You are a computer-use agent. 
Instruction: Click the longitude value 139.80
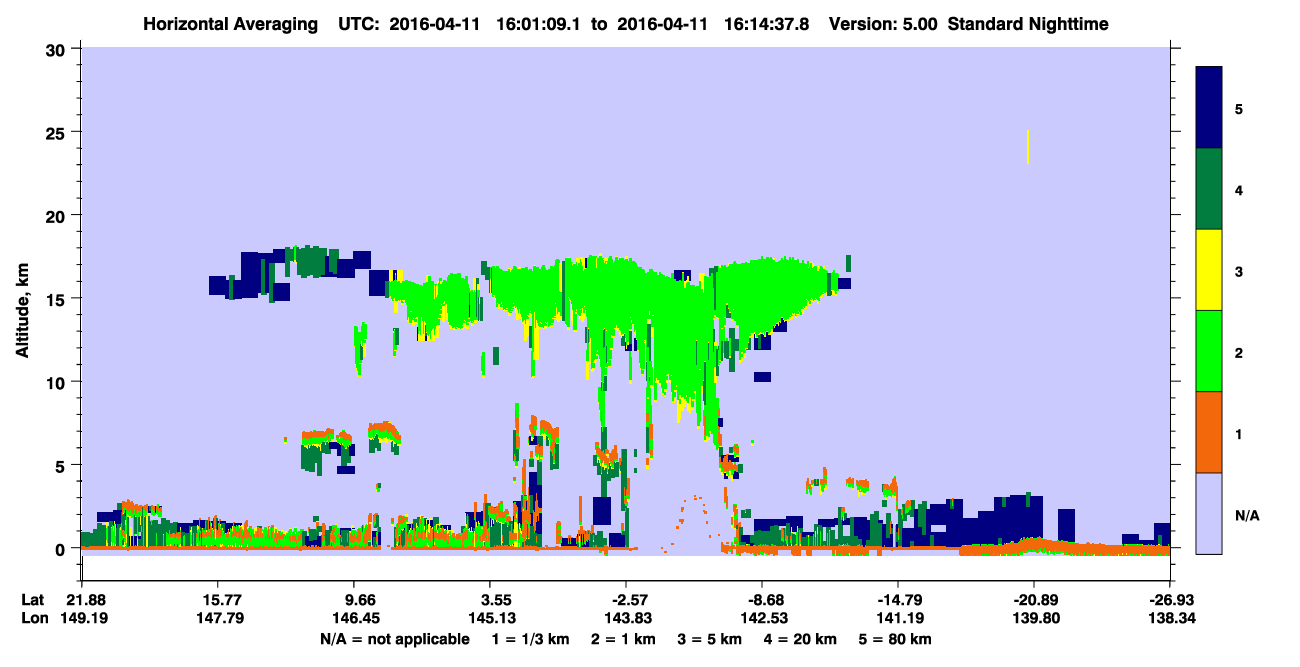(1033, 618)
